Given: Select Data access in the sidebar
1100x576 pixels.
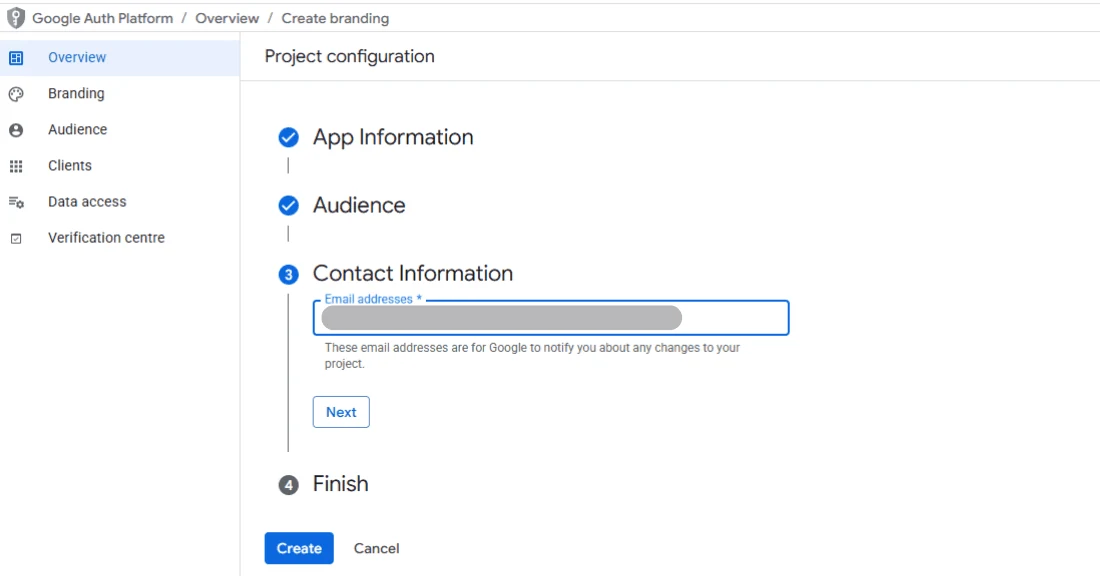Looking at the screenshot, I should 120,202.
